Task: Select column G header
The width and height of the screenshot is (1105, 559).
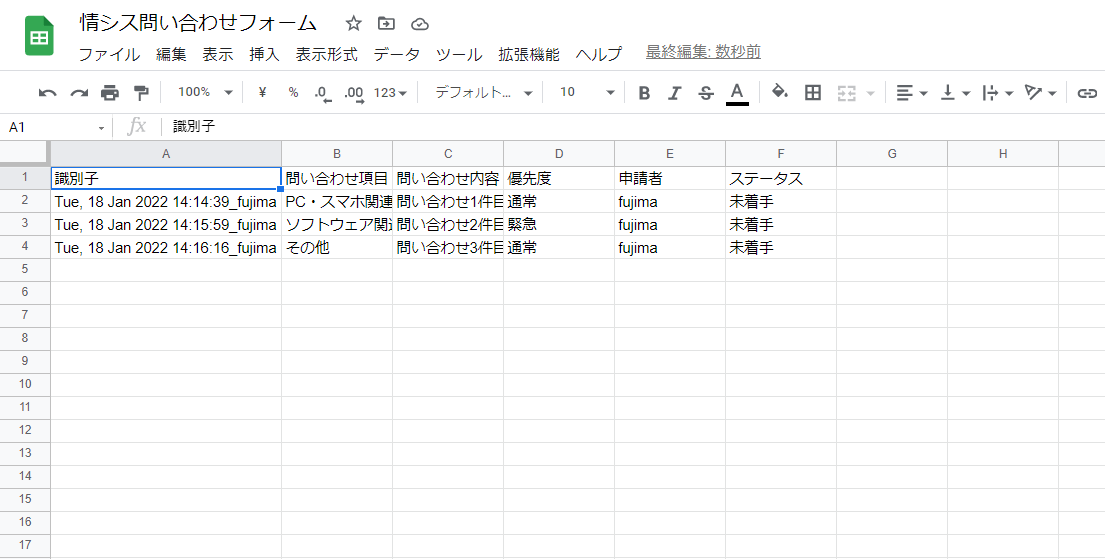Action: coord(892,154)
